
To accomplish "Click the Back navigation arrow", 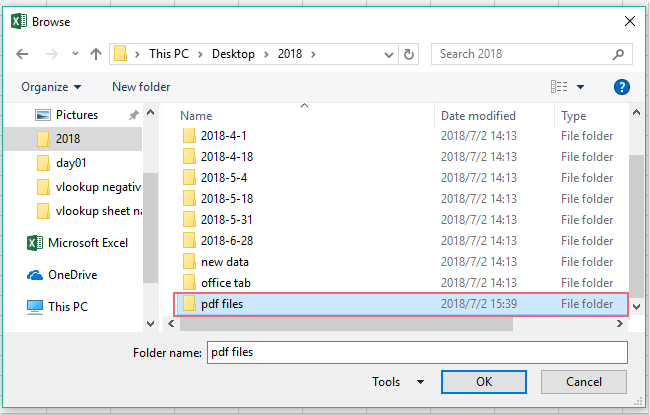I will (x=24, y=53).
